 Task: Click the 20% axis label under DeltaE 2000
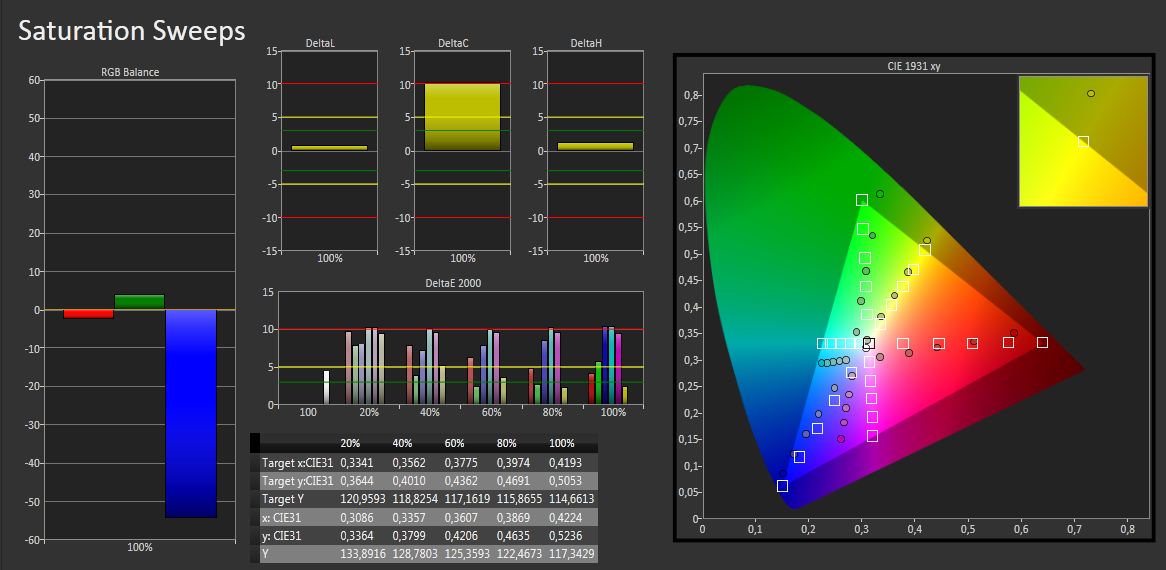point(369,412)
